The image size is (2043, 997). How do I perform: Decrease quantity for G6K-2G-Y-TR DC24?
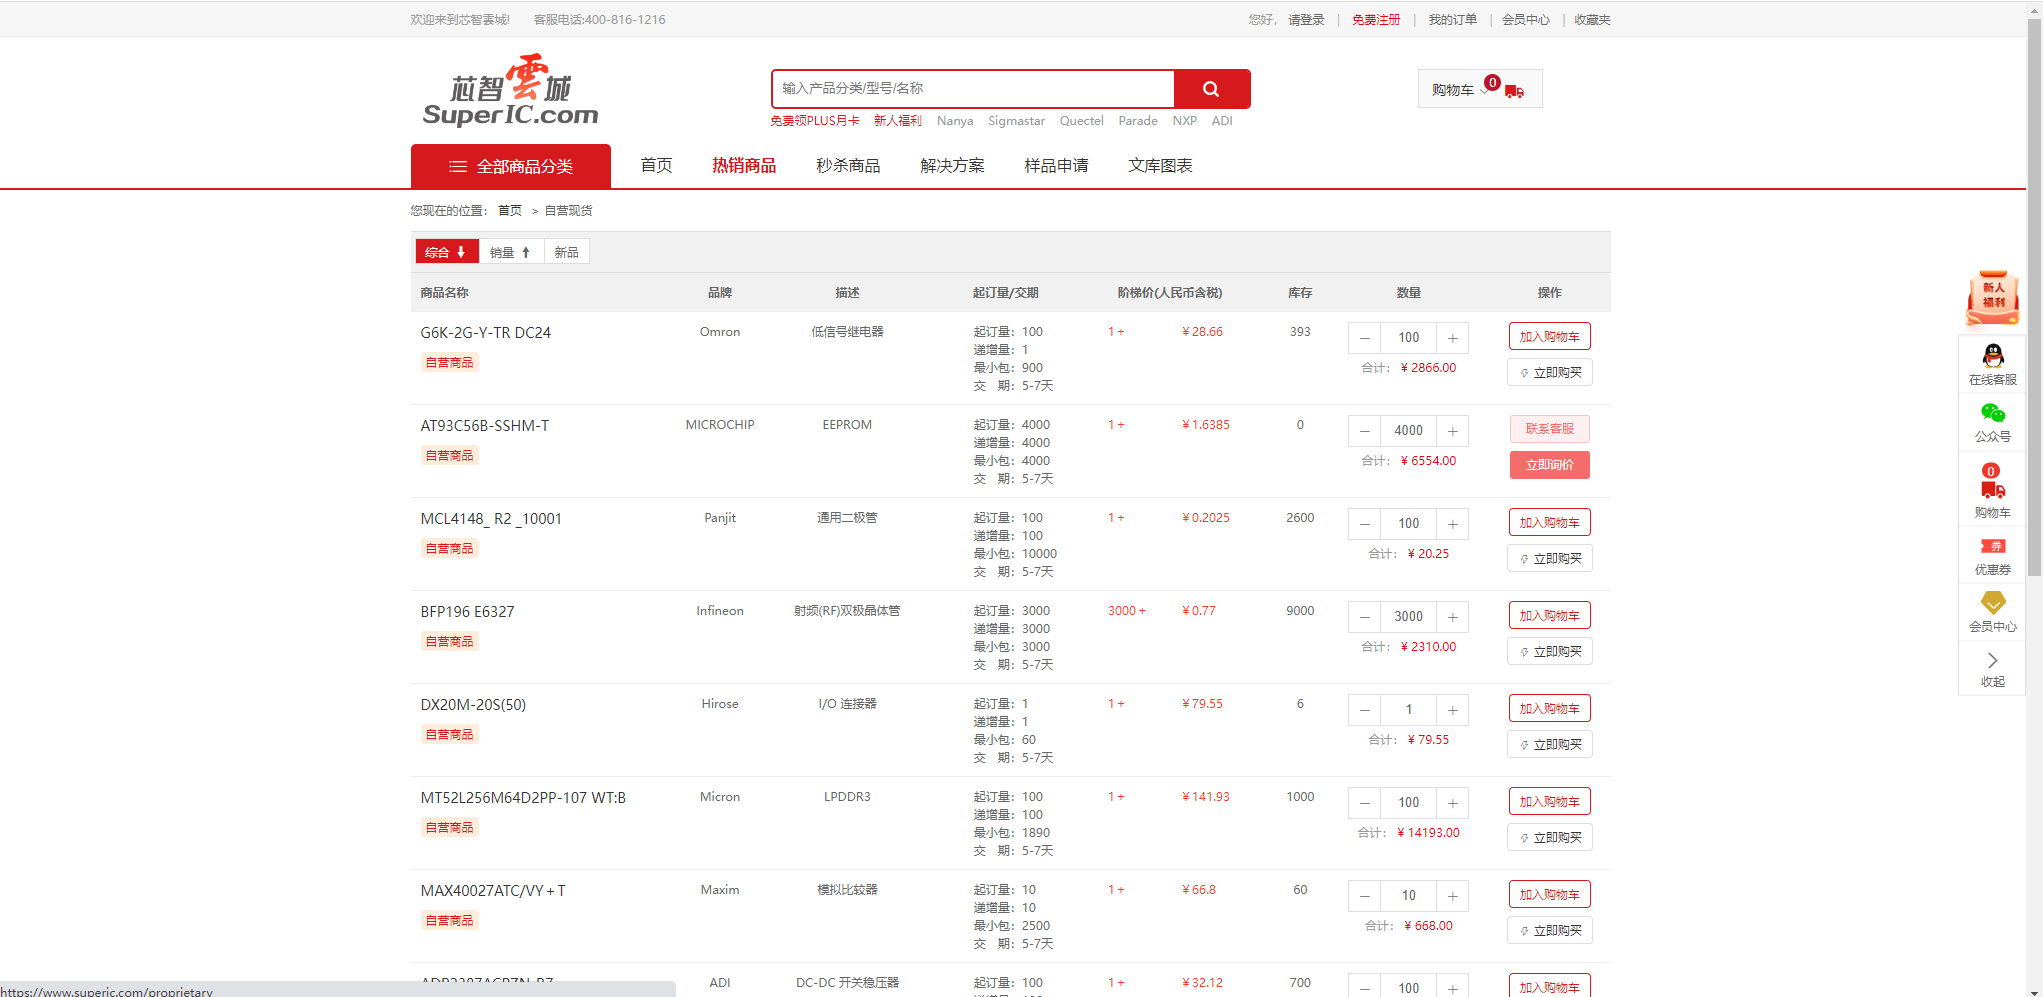[1364, 338]
